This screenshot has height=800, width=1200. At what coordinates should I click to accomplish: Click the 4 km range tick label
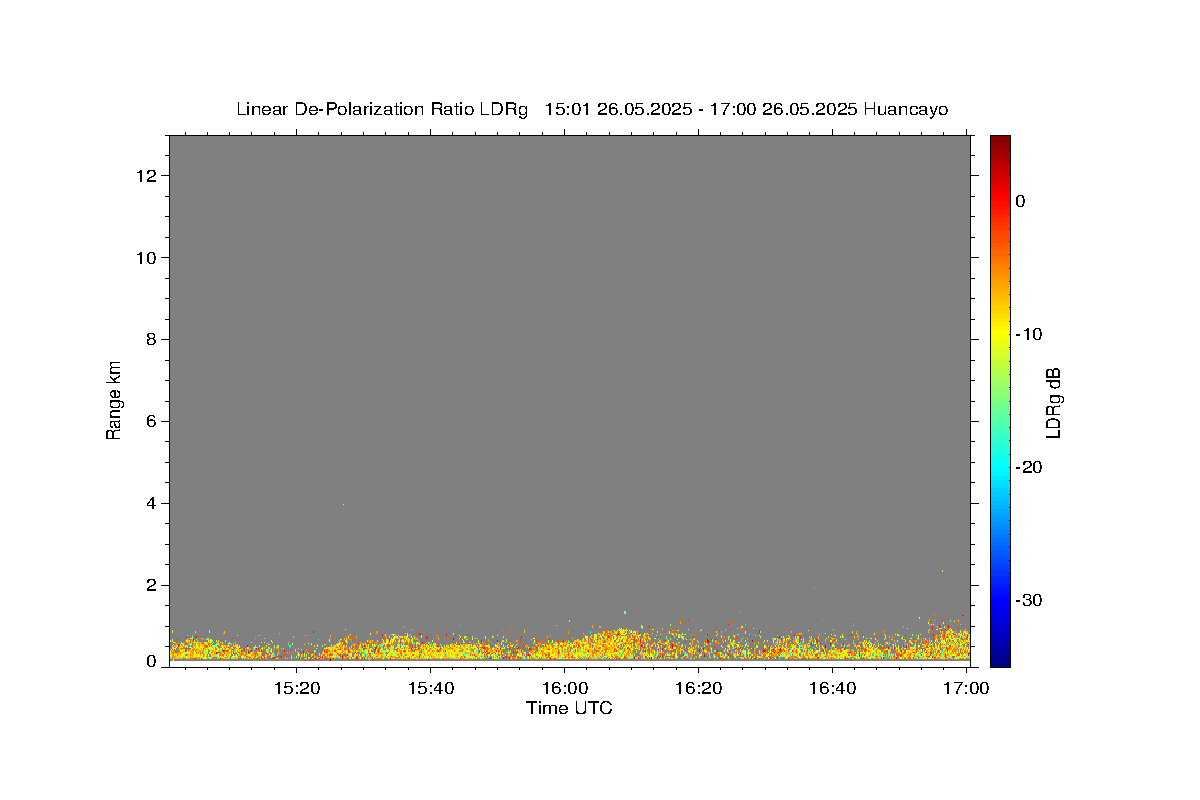[153, 504]
